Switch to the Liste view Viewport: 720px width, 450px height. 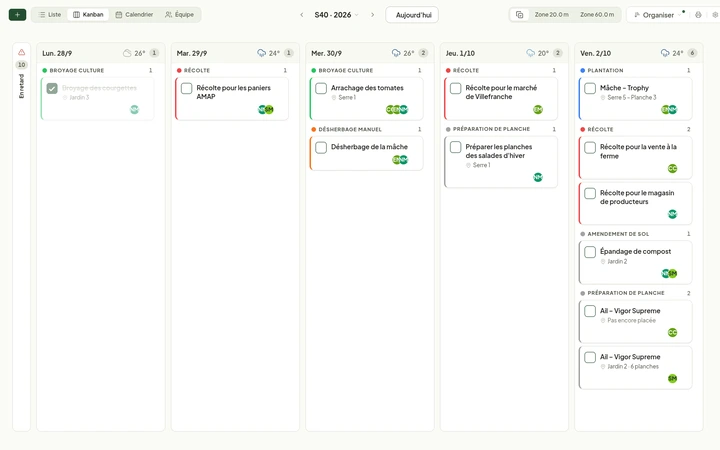(50, 15)
